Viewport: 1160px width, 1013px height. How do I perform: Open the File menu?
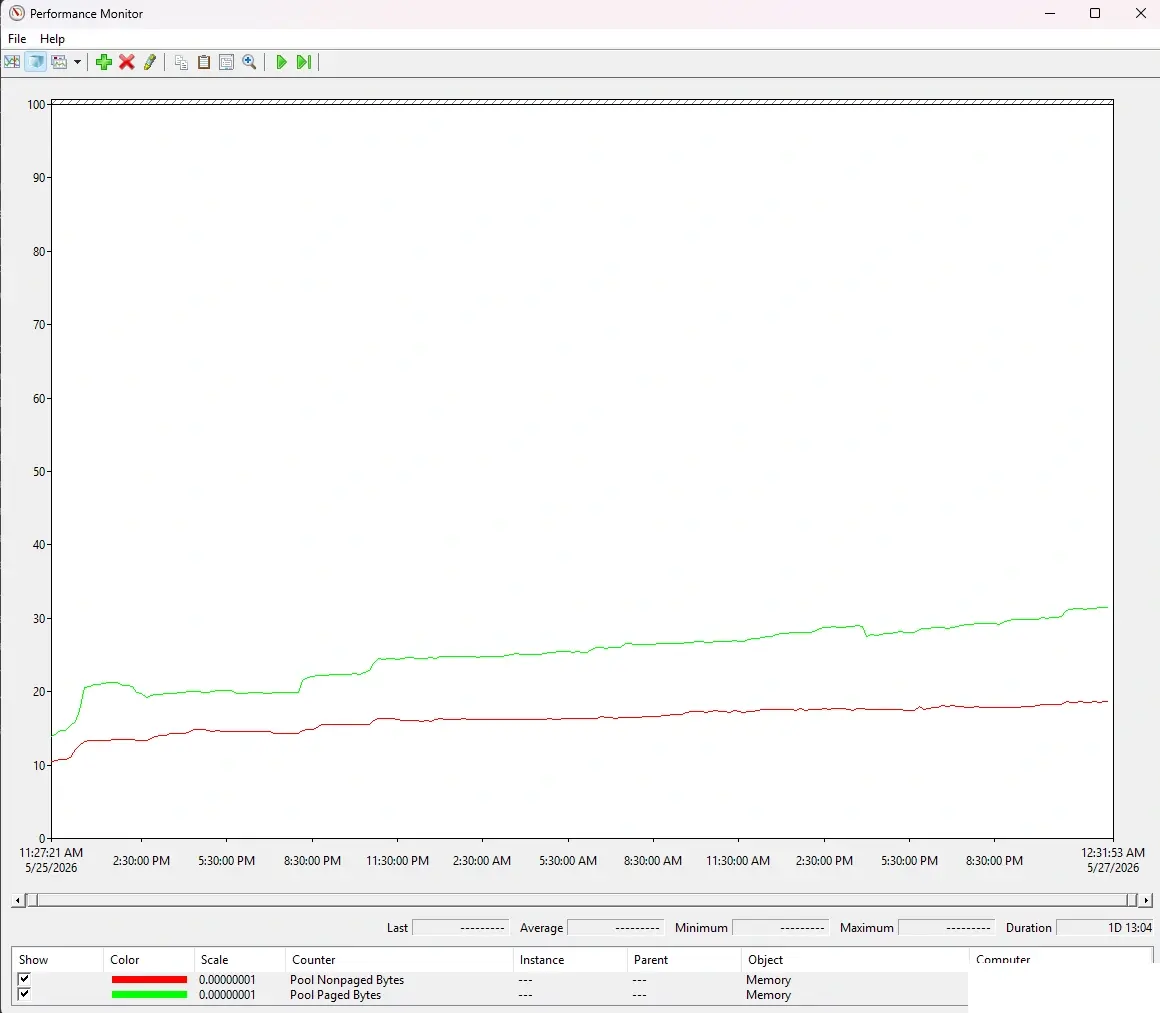pyautogui.click(x=17, y=38)
